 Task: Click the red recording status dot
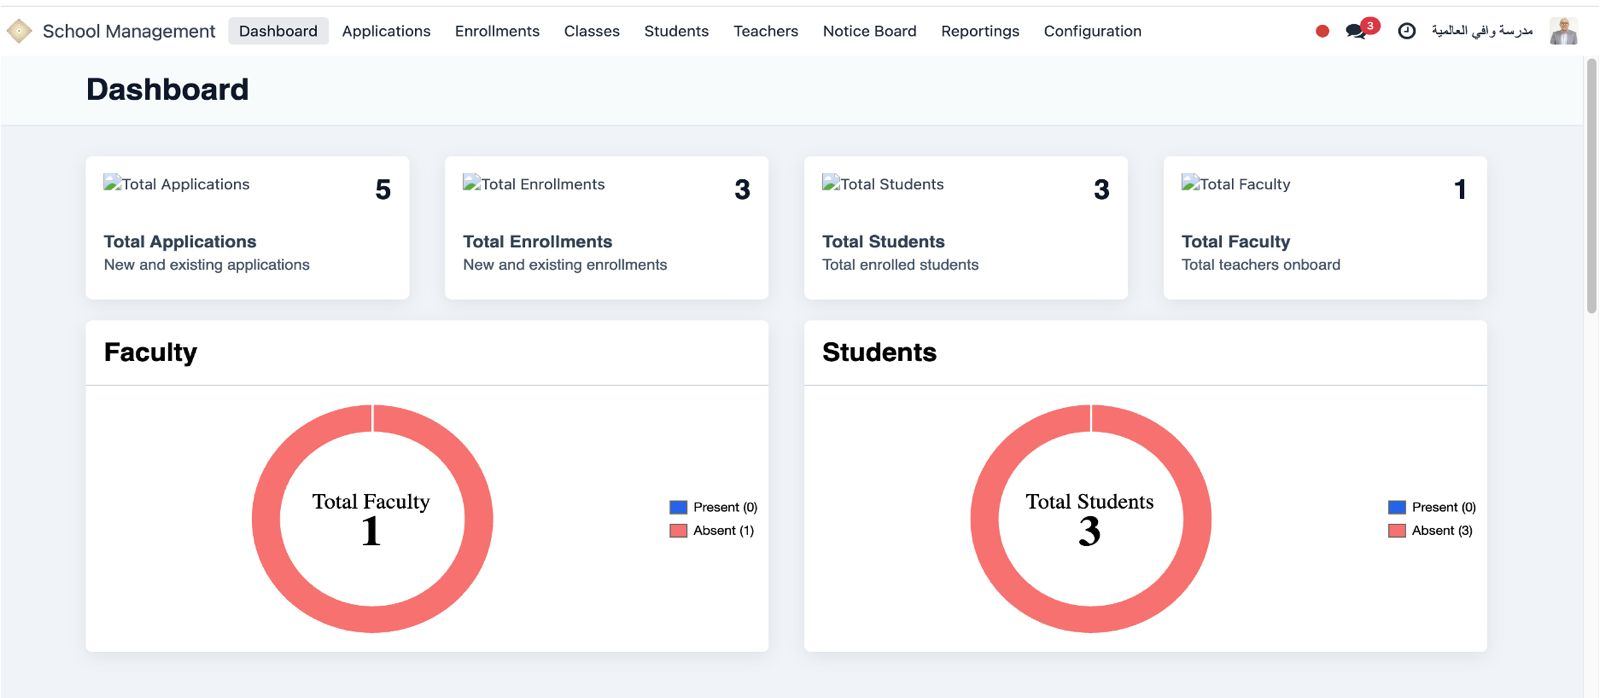pyautogui.click(x=1322, y=31)
